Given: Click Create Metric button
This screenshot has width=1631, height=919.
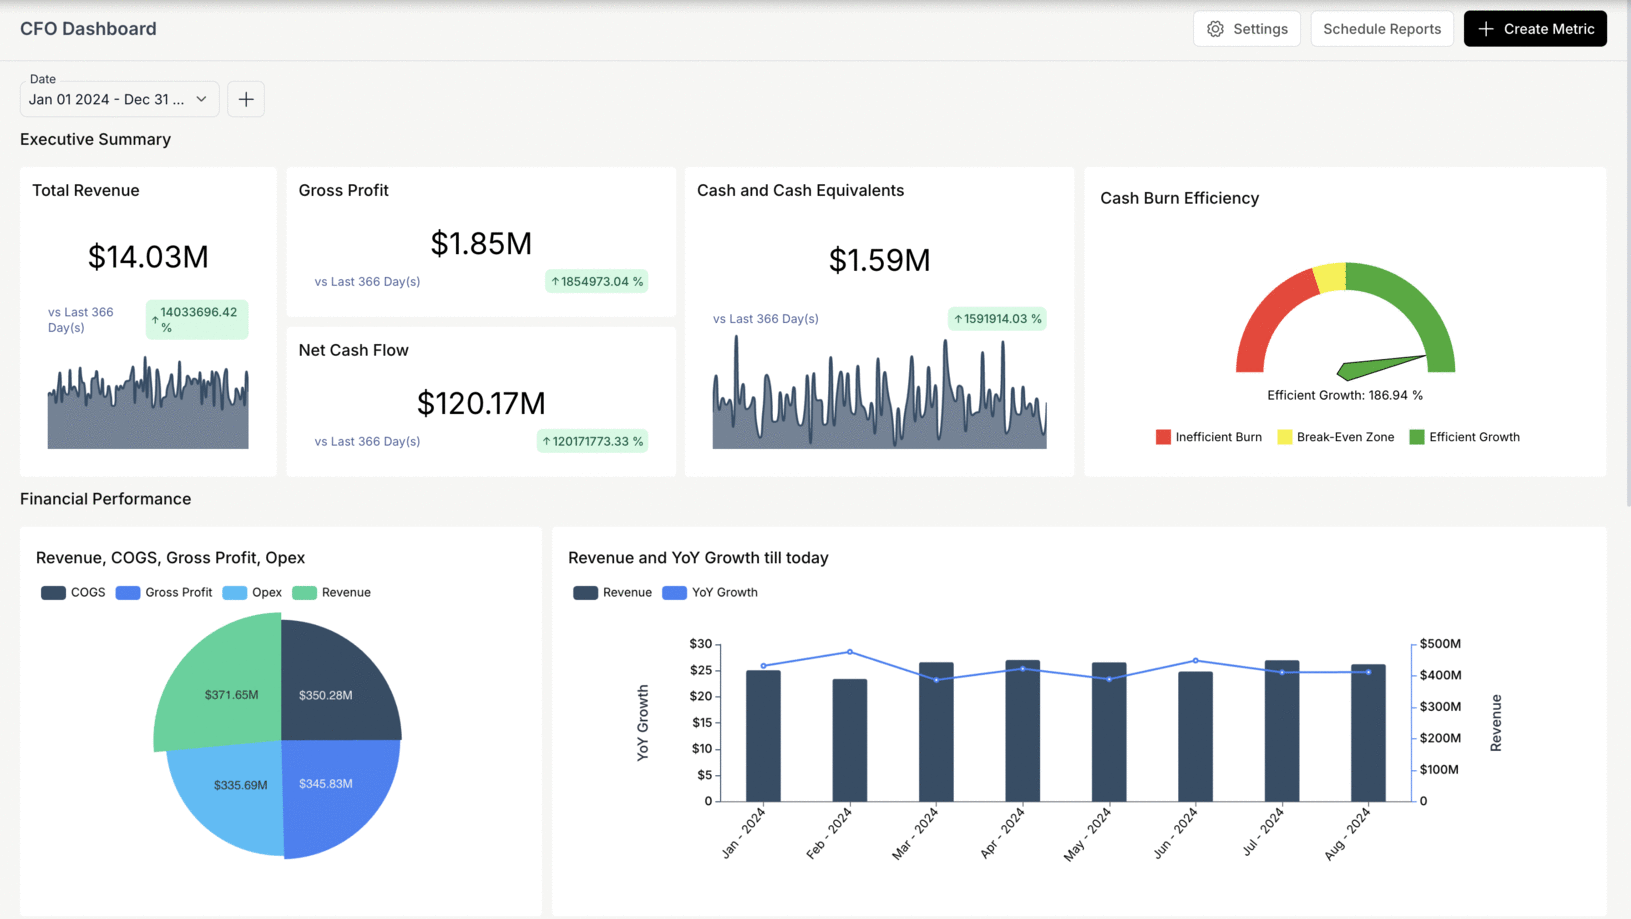Looking at the screenshot, I should click(x=1535, y=29).
